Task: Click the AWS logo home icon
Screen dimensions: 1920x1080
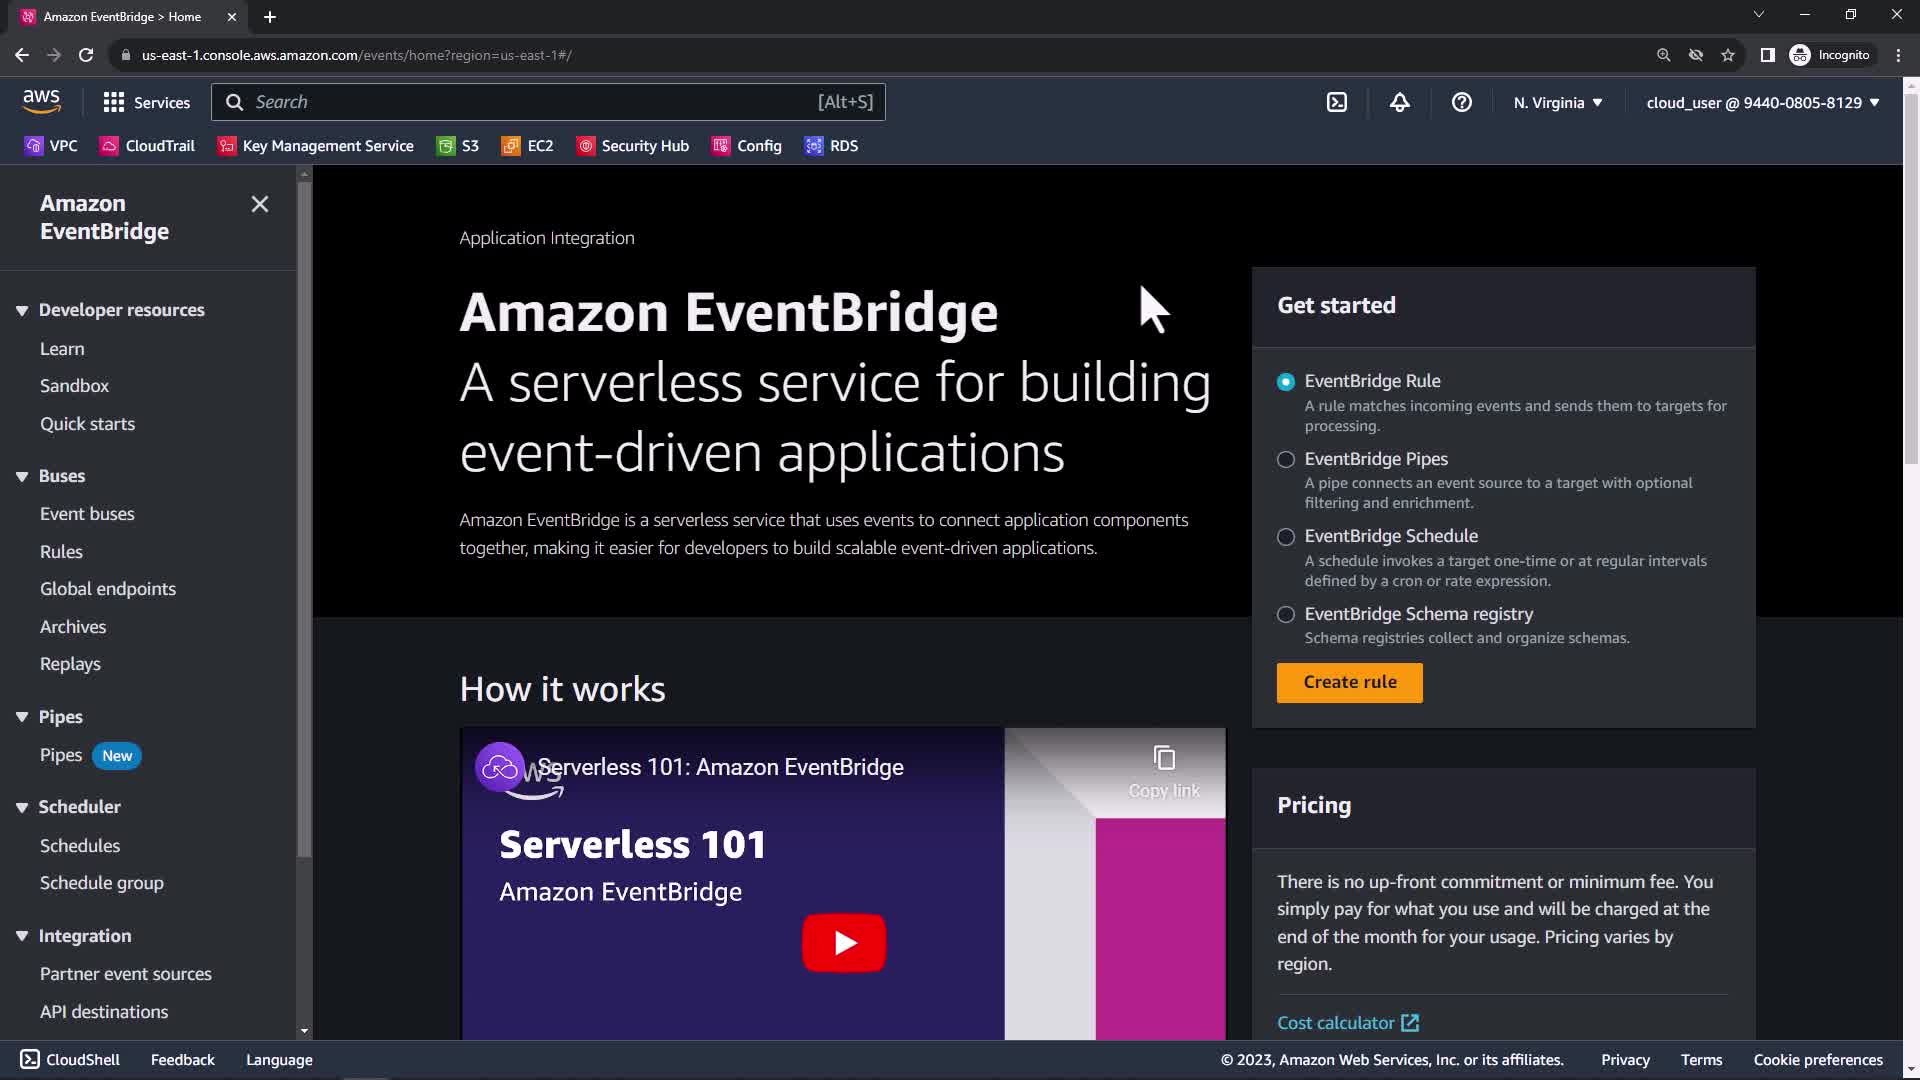Action: click(x=41, y=101)
